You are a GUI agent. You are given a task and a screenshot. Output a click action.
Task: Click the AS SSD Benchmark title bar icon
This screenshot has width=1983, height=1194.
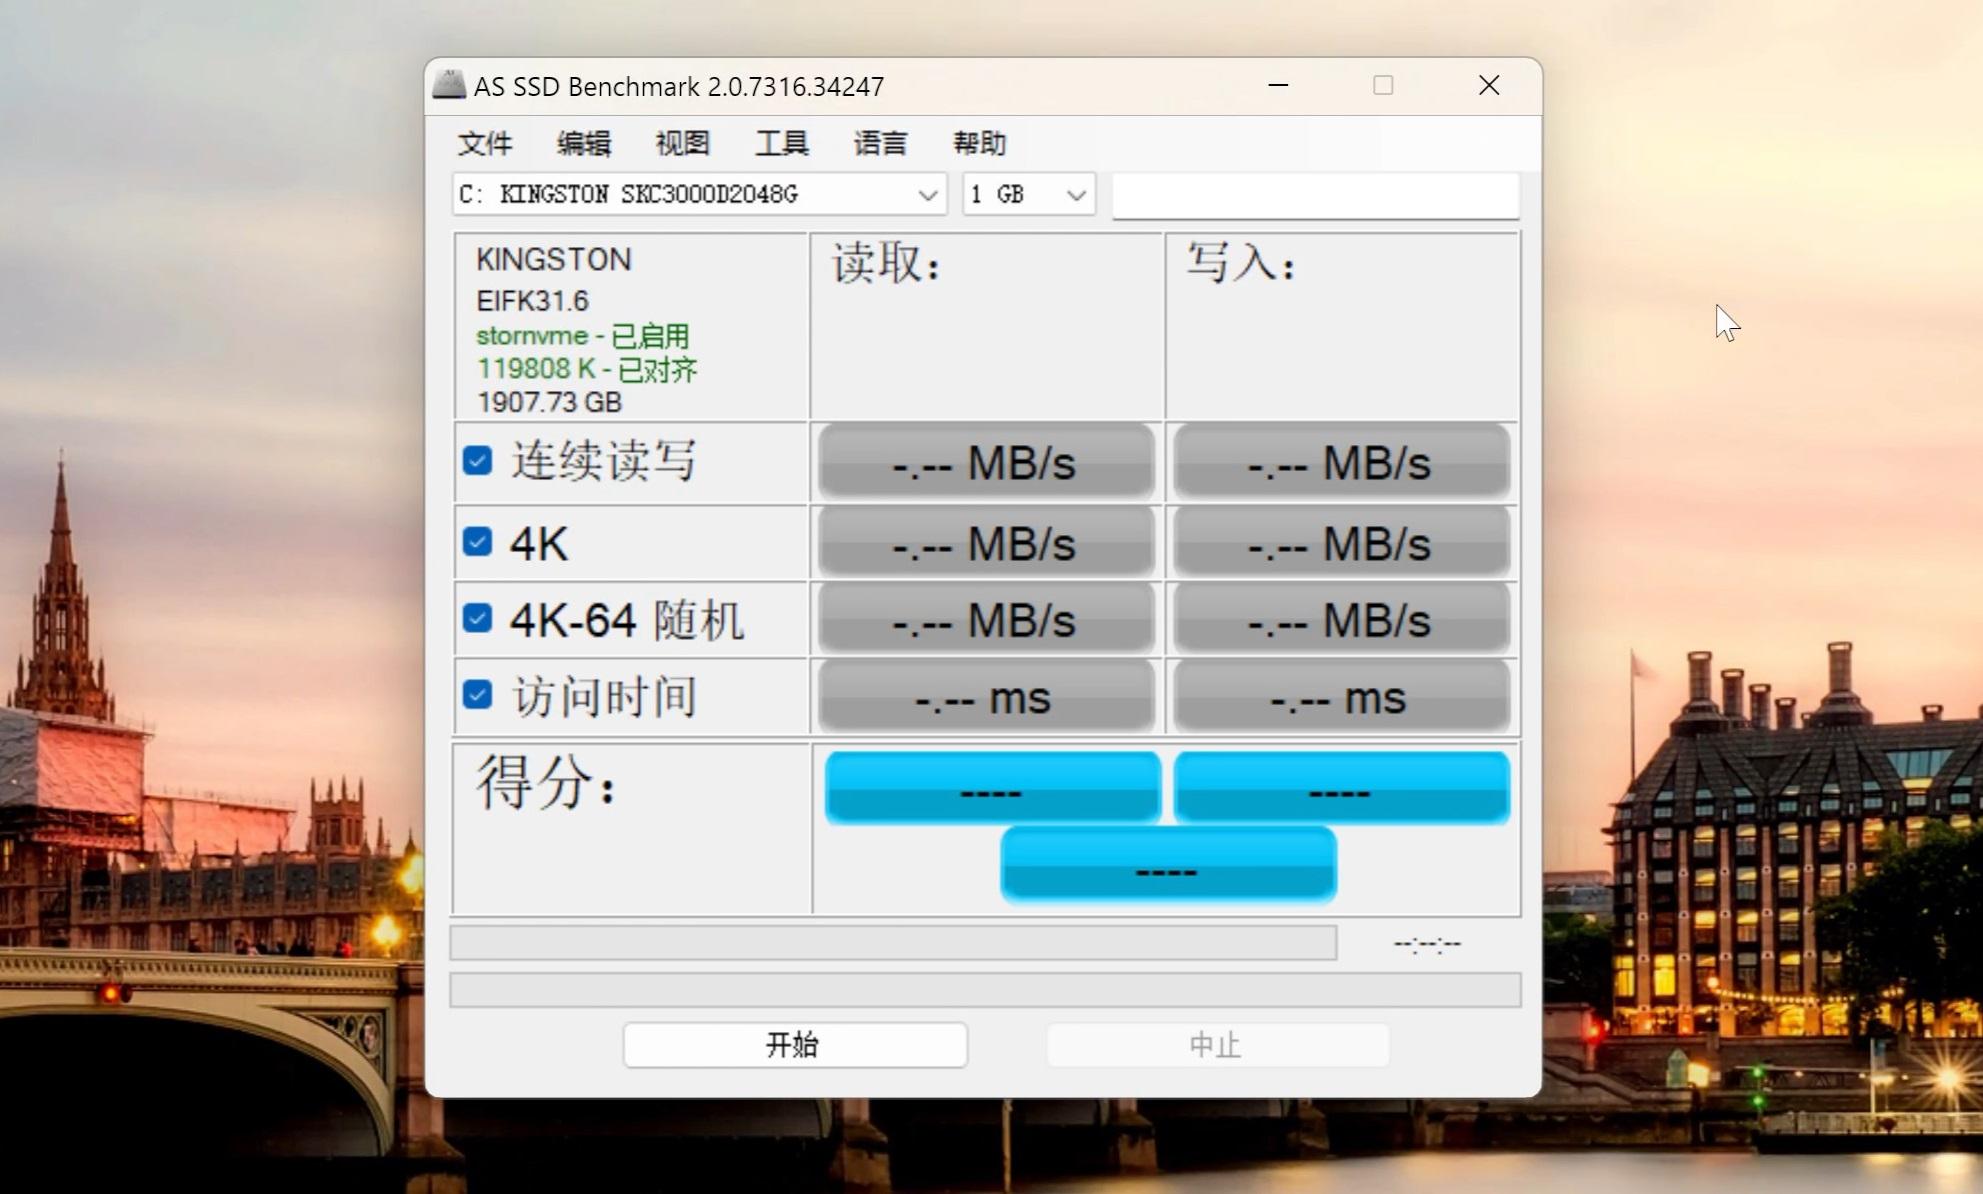449,85
